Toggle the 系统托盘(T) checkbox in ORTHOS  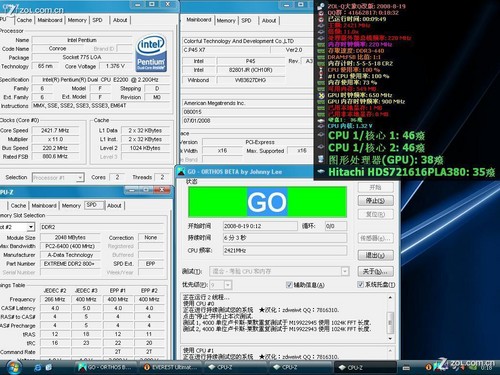point(360,284)
